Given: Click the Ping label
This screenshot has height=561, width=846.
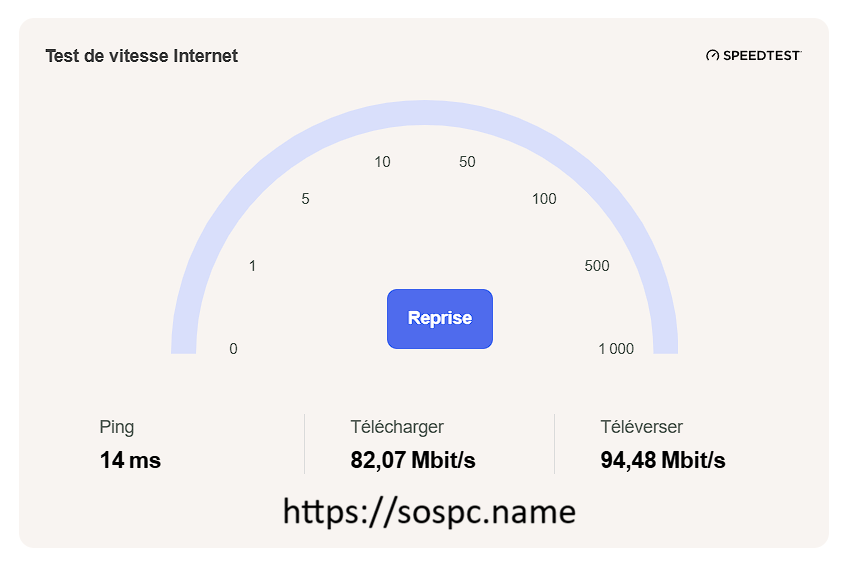Looking at the screenshot, I should [117, 427].
